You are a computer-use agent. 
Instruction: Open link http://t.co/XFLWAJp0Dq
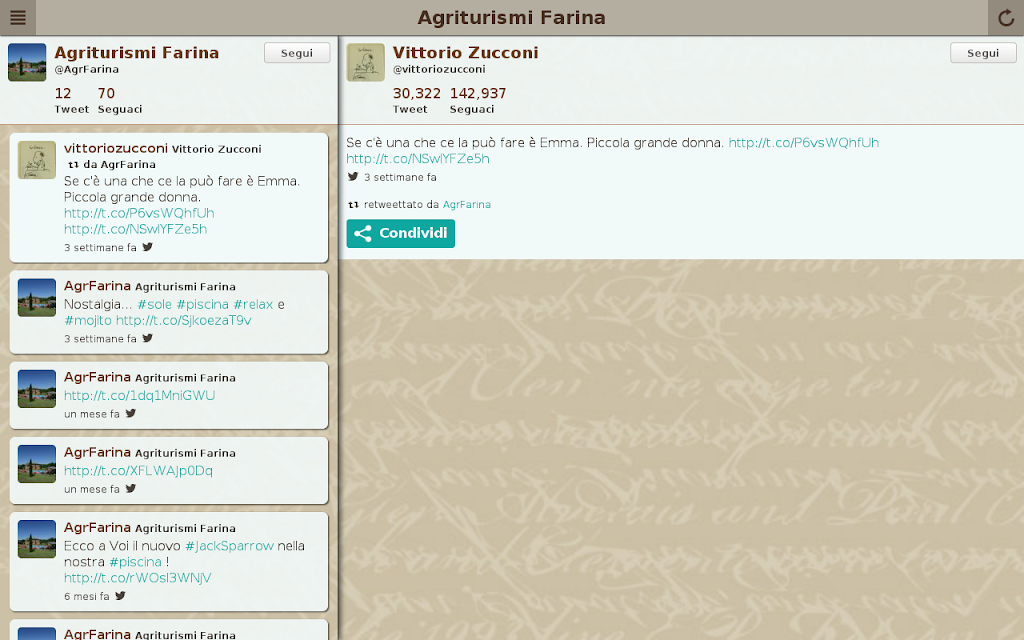click(138, 470)
